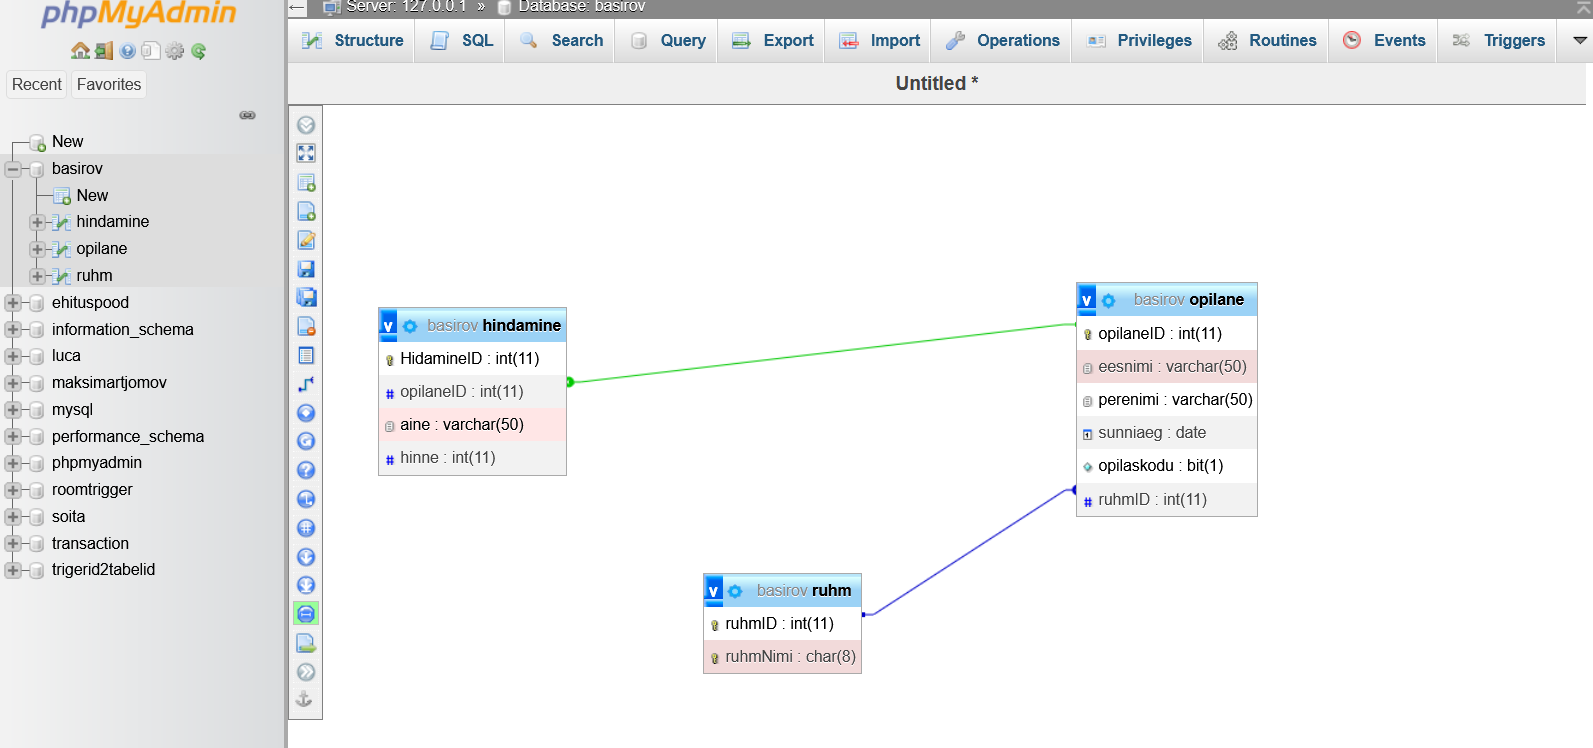1593x748 pixels.
Task: Toggle snap to grid in designer toolbar
Action: [306, 528]
